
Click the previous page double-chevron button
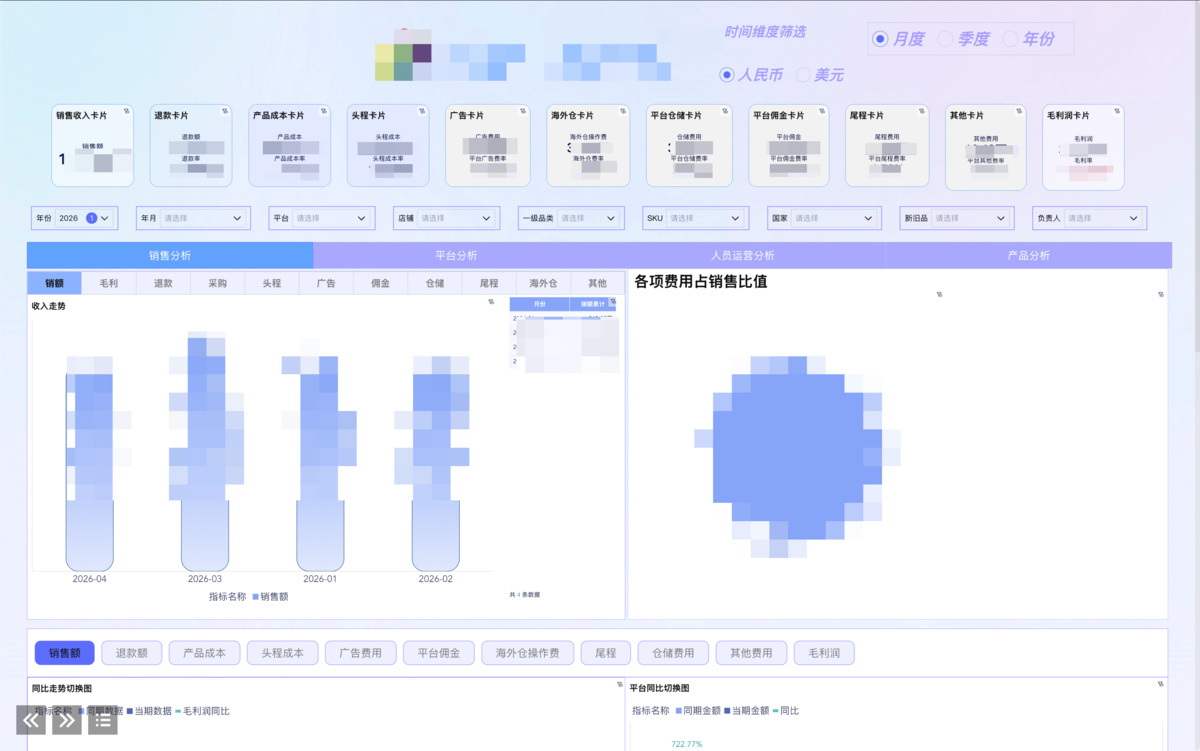31,720
